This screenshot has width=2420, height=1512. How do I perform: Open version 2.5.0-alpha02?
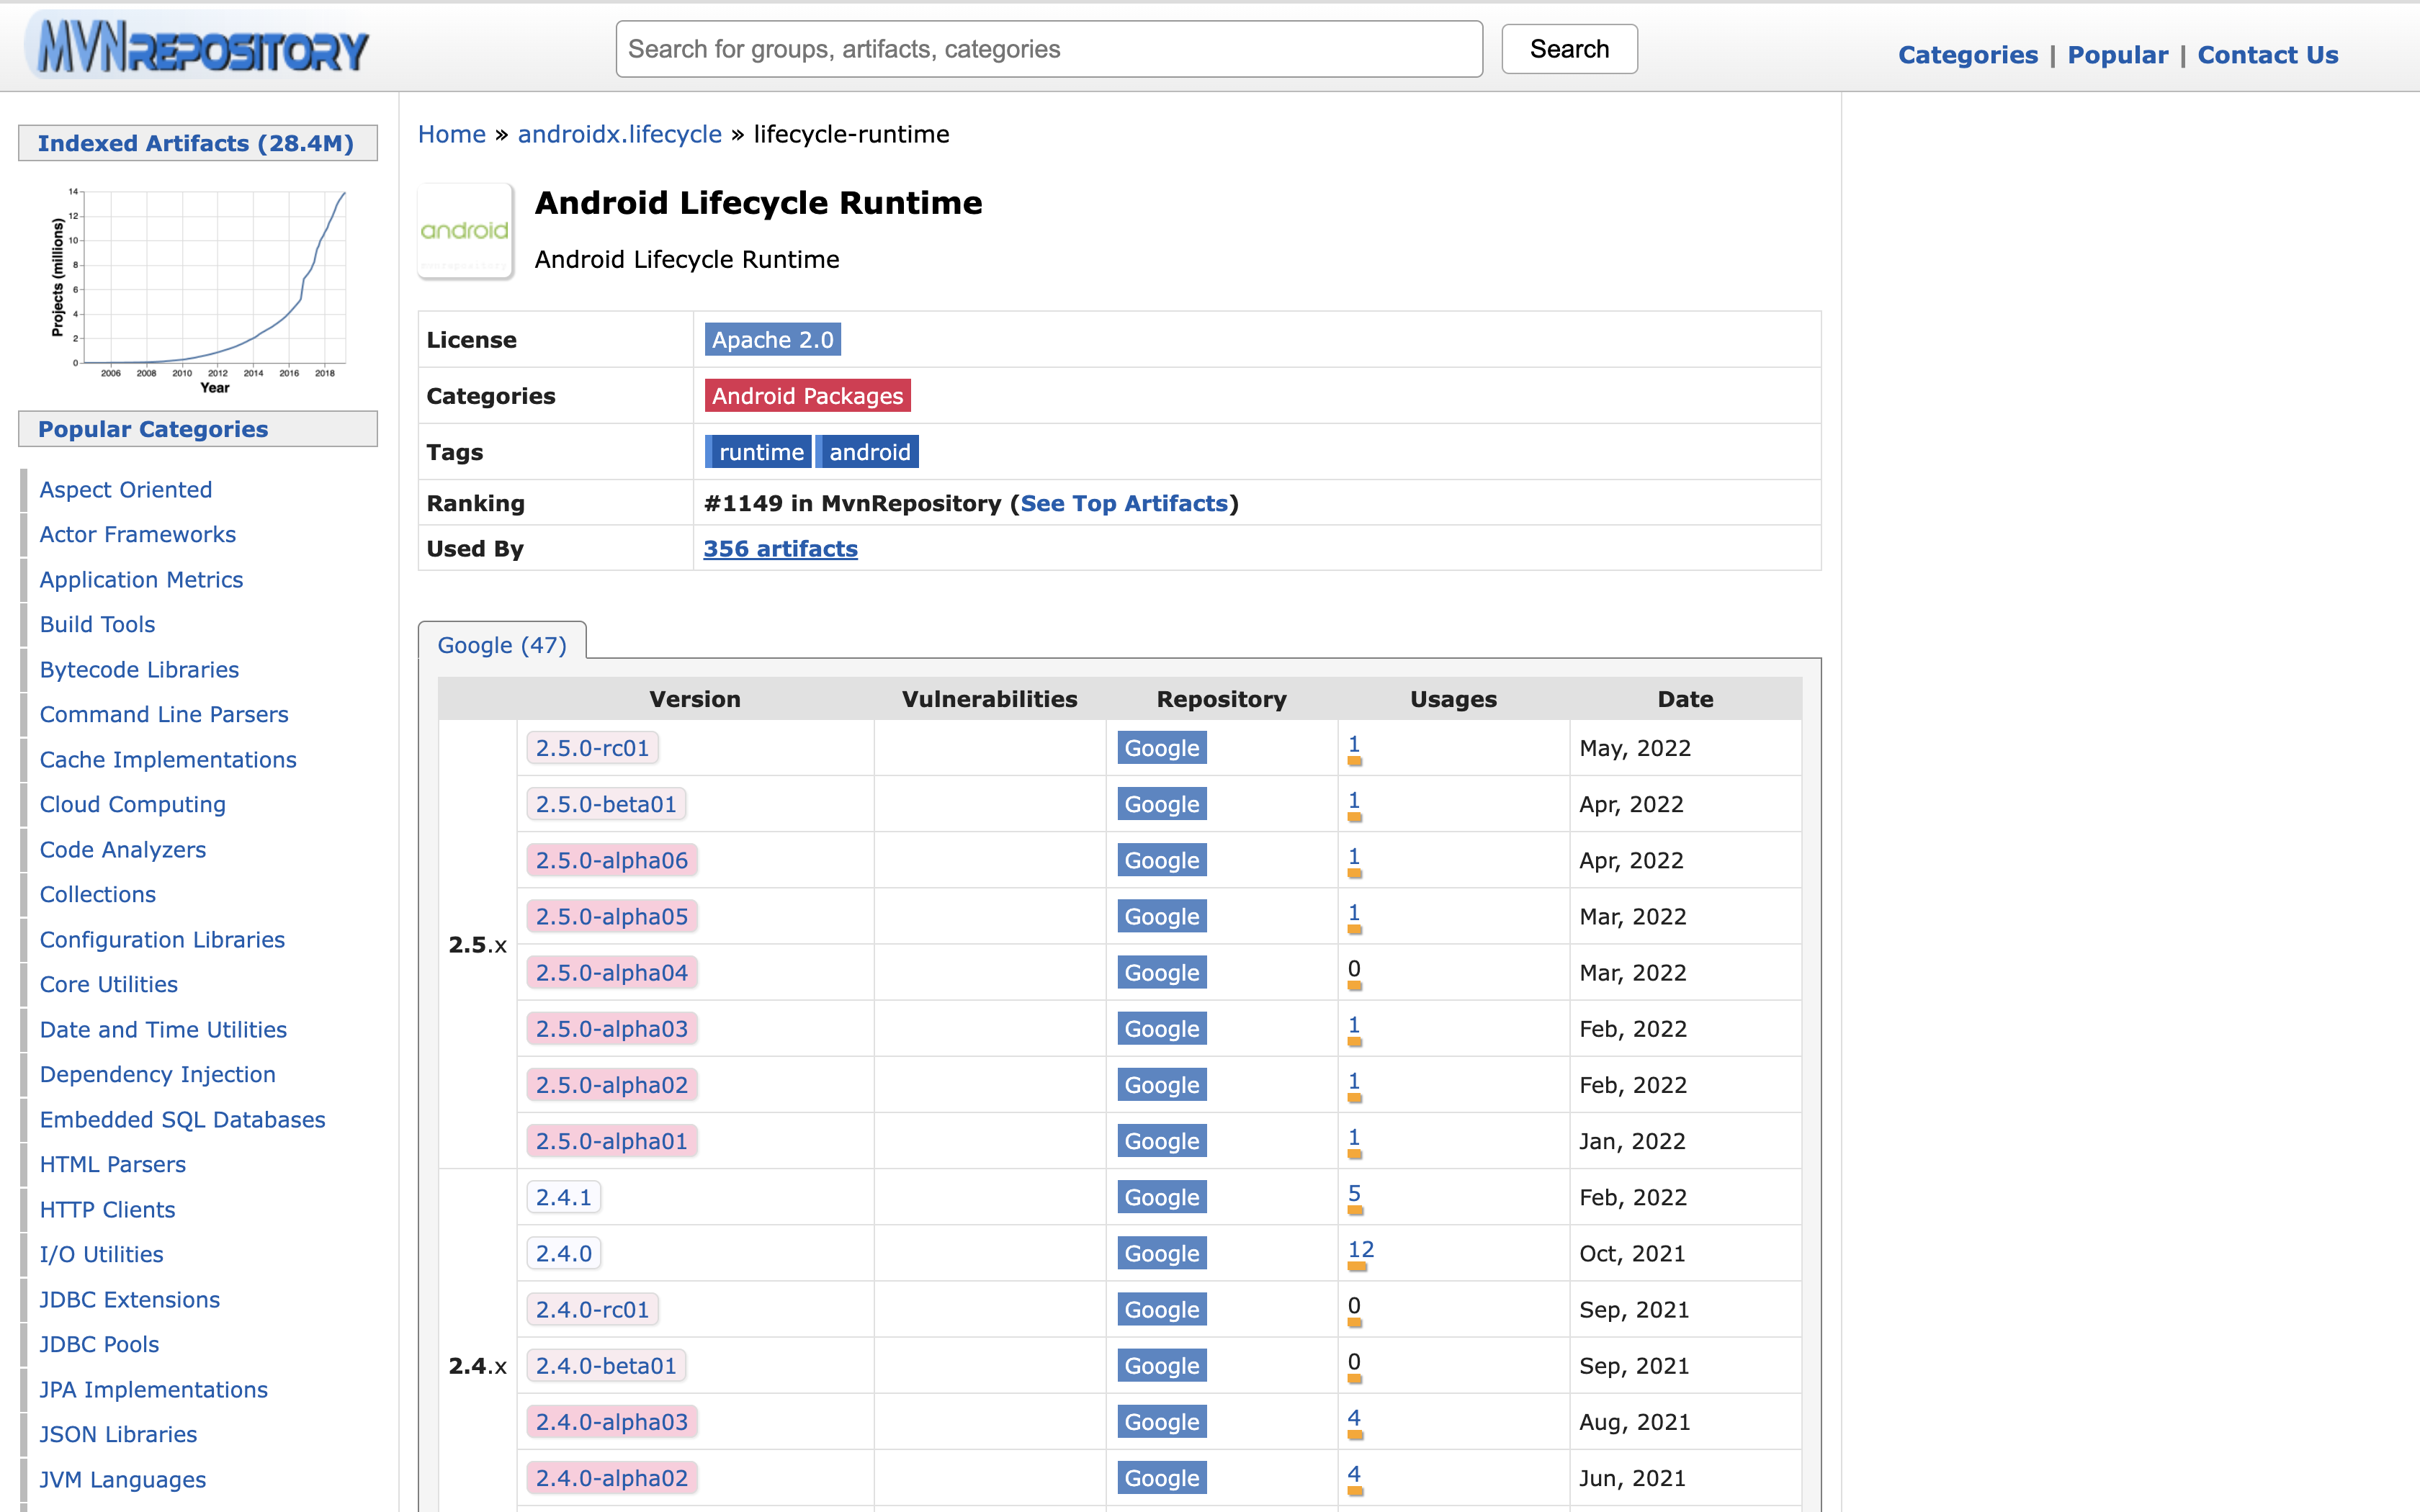point(612,1085)
